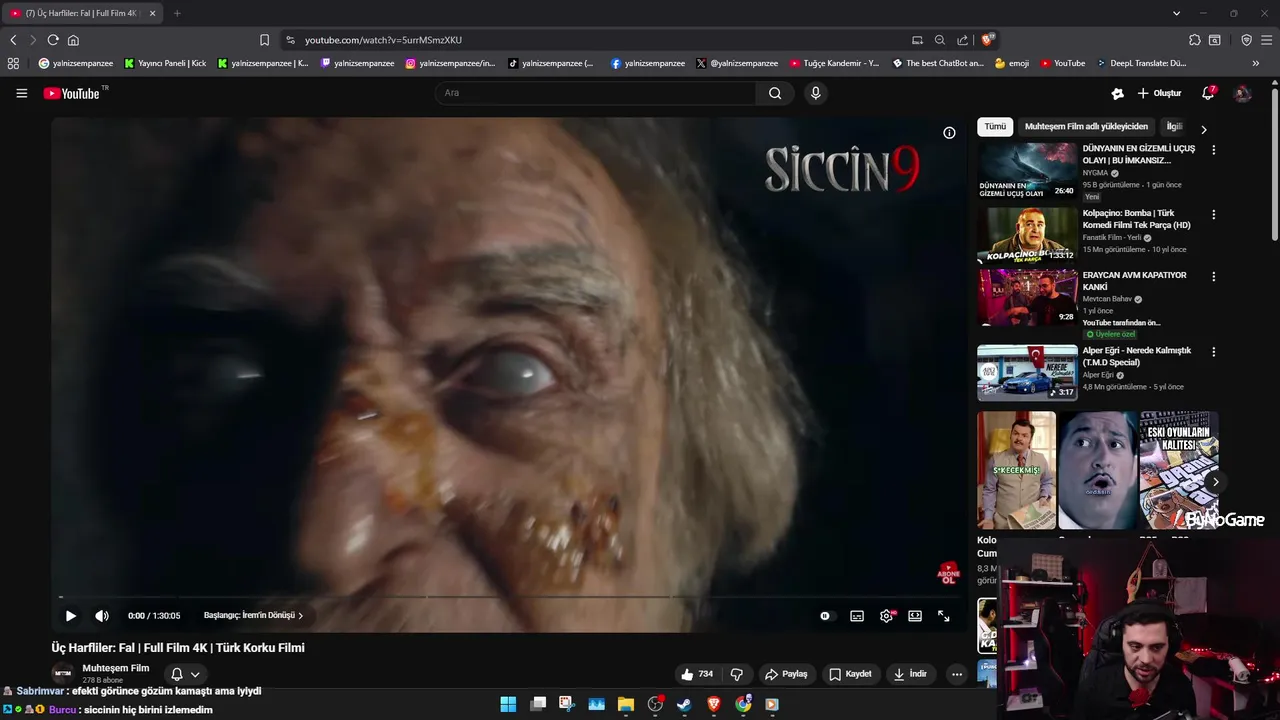Select the Tümü filter chip
The height and width of the screenshot is (720, 1280).
(995, 127)
